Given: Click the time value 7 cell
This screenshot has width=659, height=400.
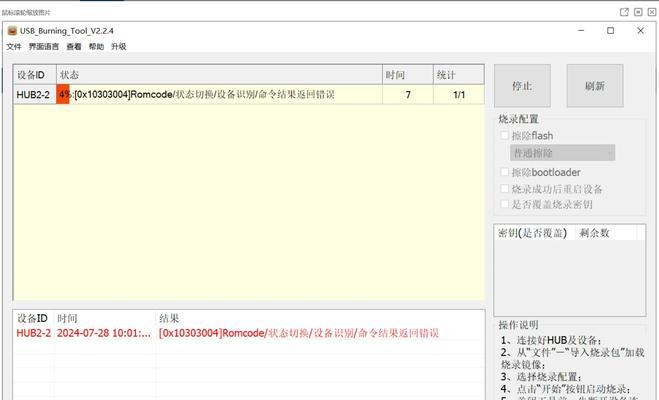Looking at the screenshot, I should click(x=408, y=95).
